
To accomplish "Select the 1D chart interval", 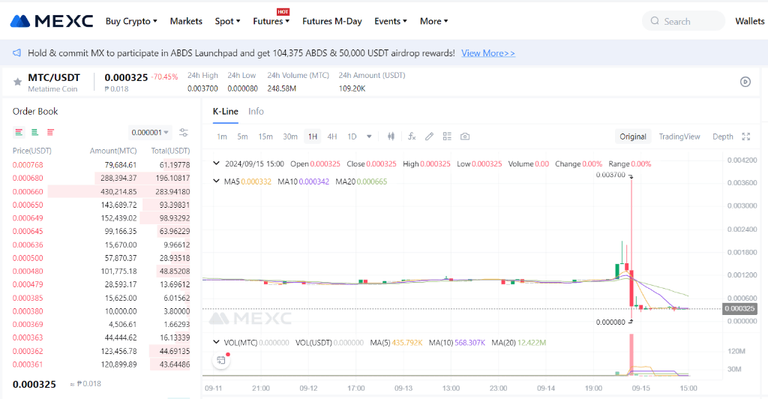I will tap(352, 137).
